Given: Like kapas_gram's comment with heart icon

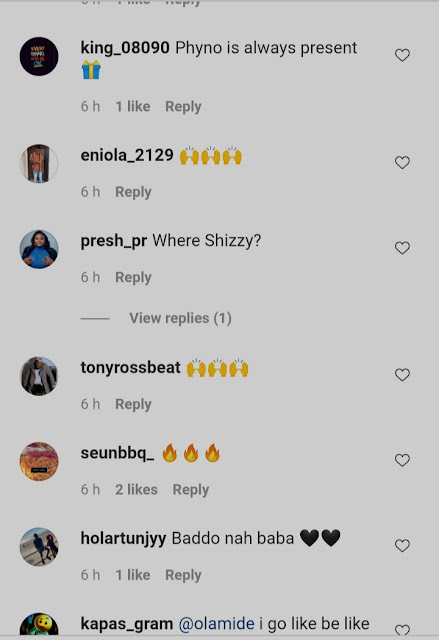Looking at the screenshot, I should [402, 630].
